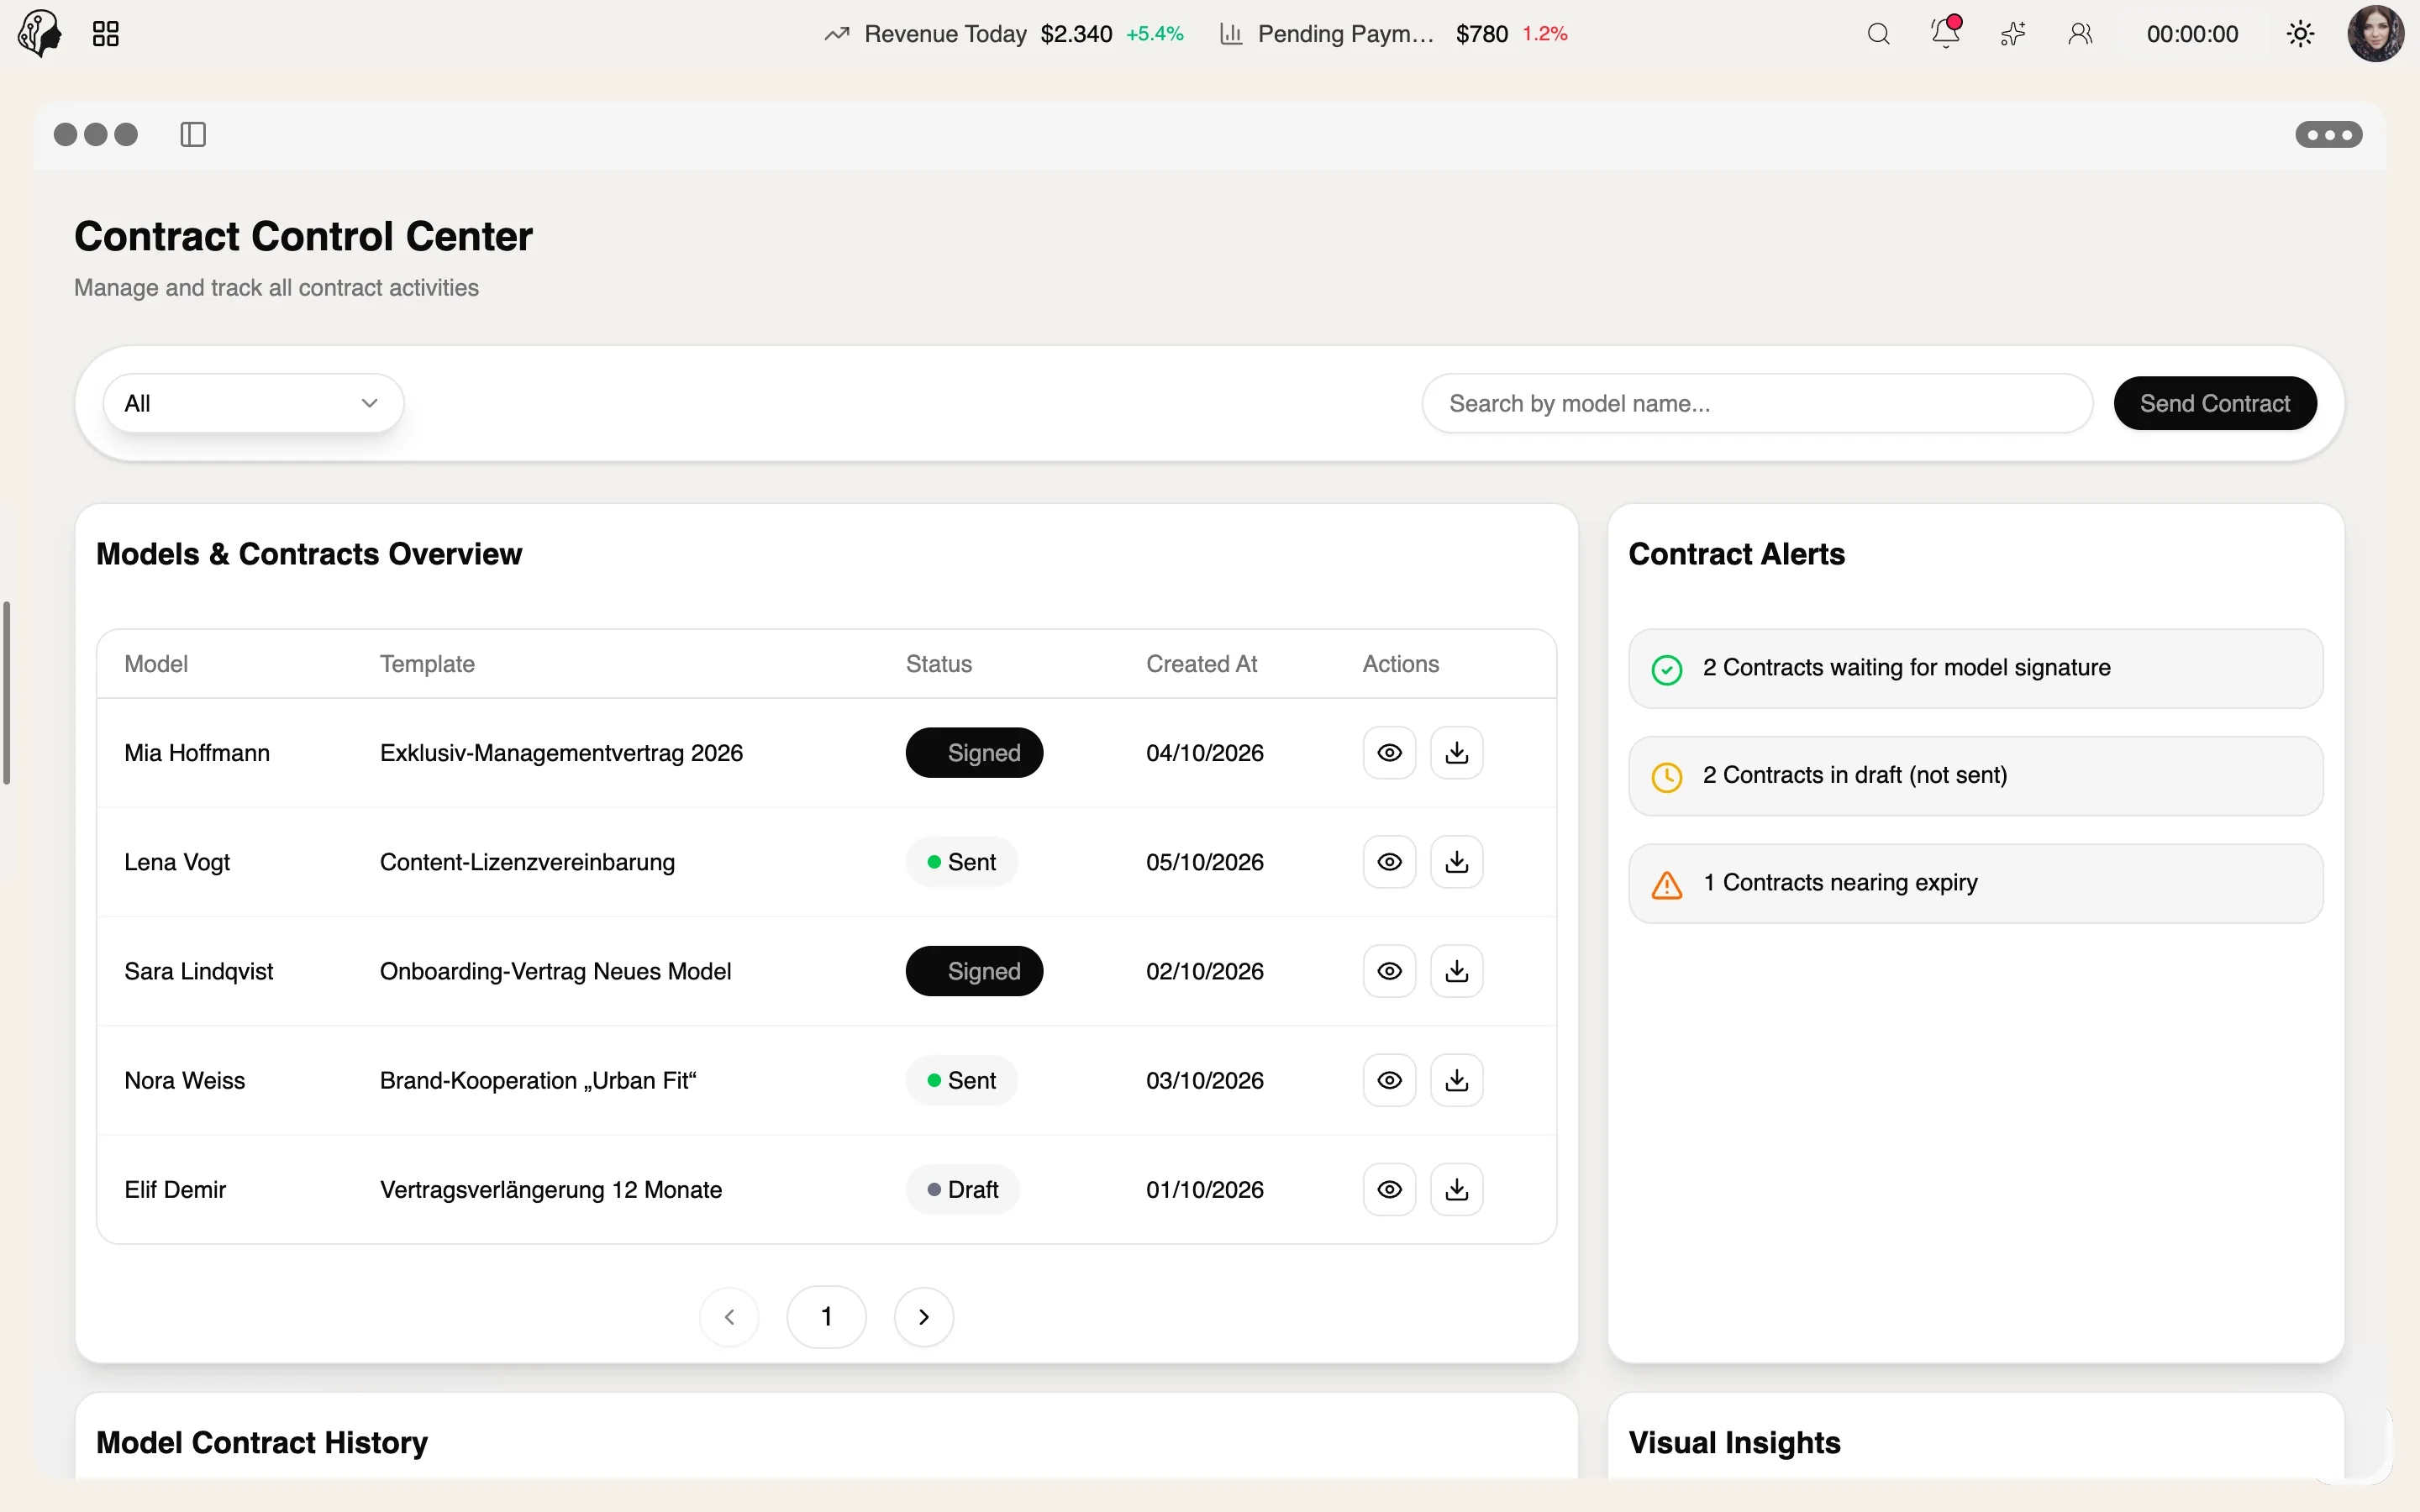Click the 00:00:00 timer display
Screen dimensions: 2420x1512
tap(2192, 34)
